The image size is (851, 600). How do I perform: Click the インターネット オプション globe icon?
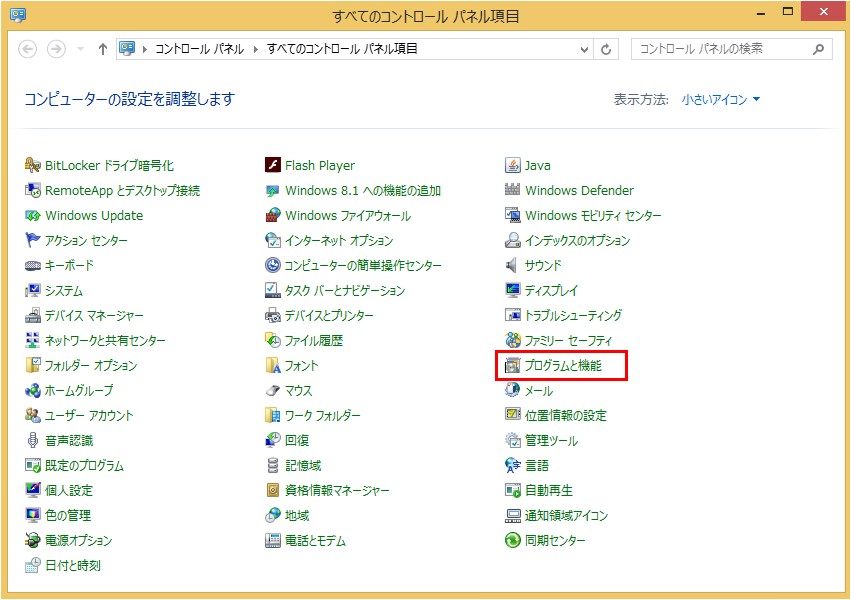point(272,240)
